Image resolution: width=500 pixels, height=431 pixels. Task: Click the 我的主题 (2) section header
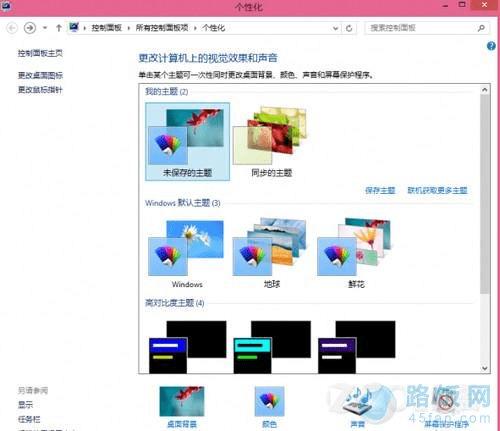166,92
